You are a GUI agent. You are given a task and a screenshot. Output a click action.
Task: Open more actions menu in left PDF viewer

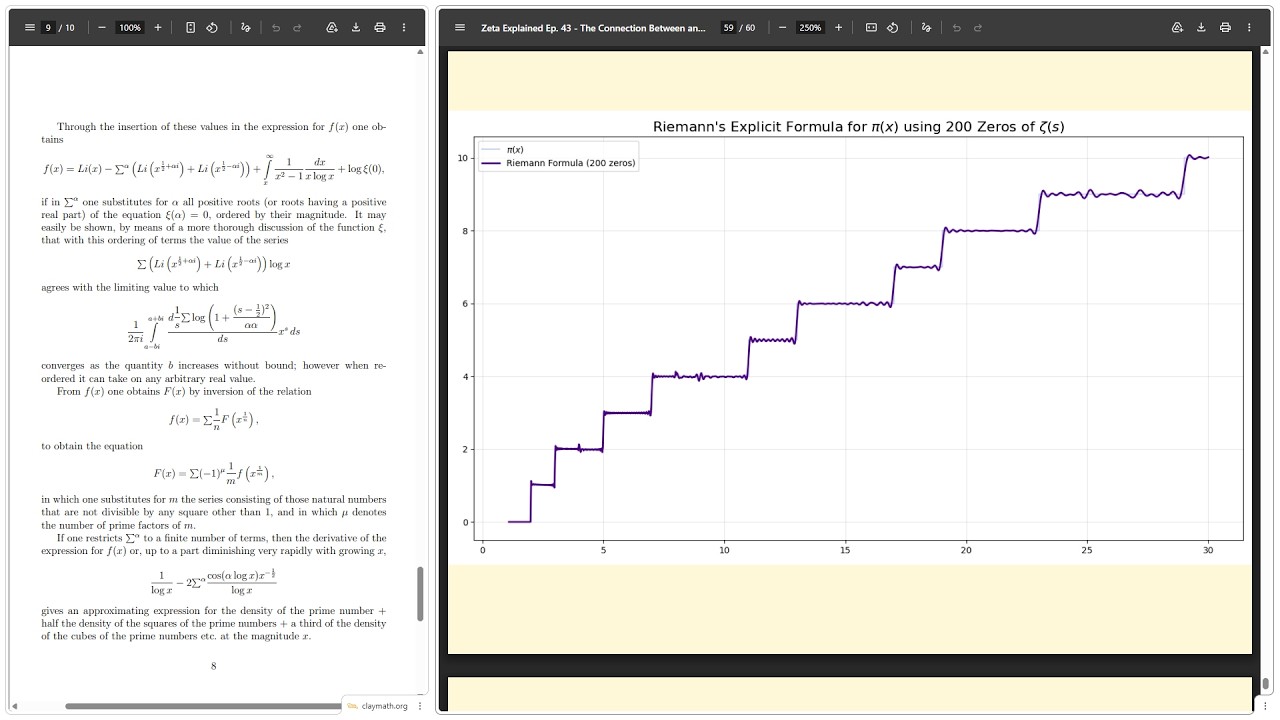[x=404, y=27]
